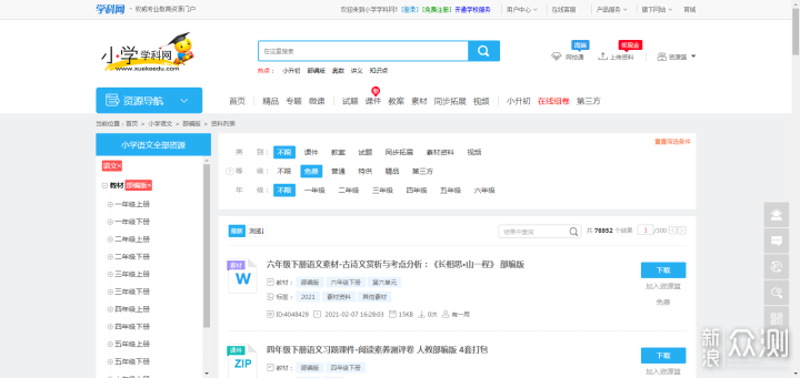
Task: Click 加入资源篮 under first result
Action: coord(663,286)
